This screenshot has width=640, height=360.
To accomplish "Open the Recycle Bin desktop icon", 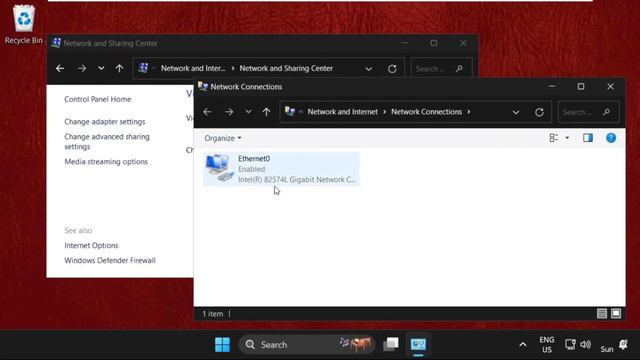I will click(x=24, y=24).
